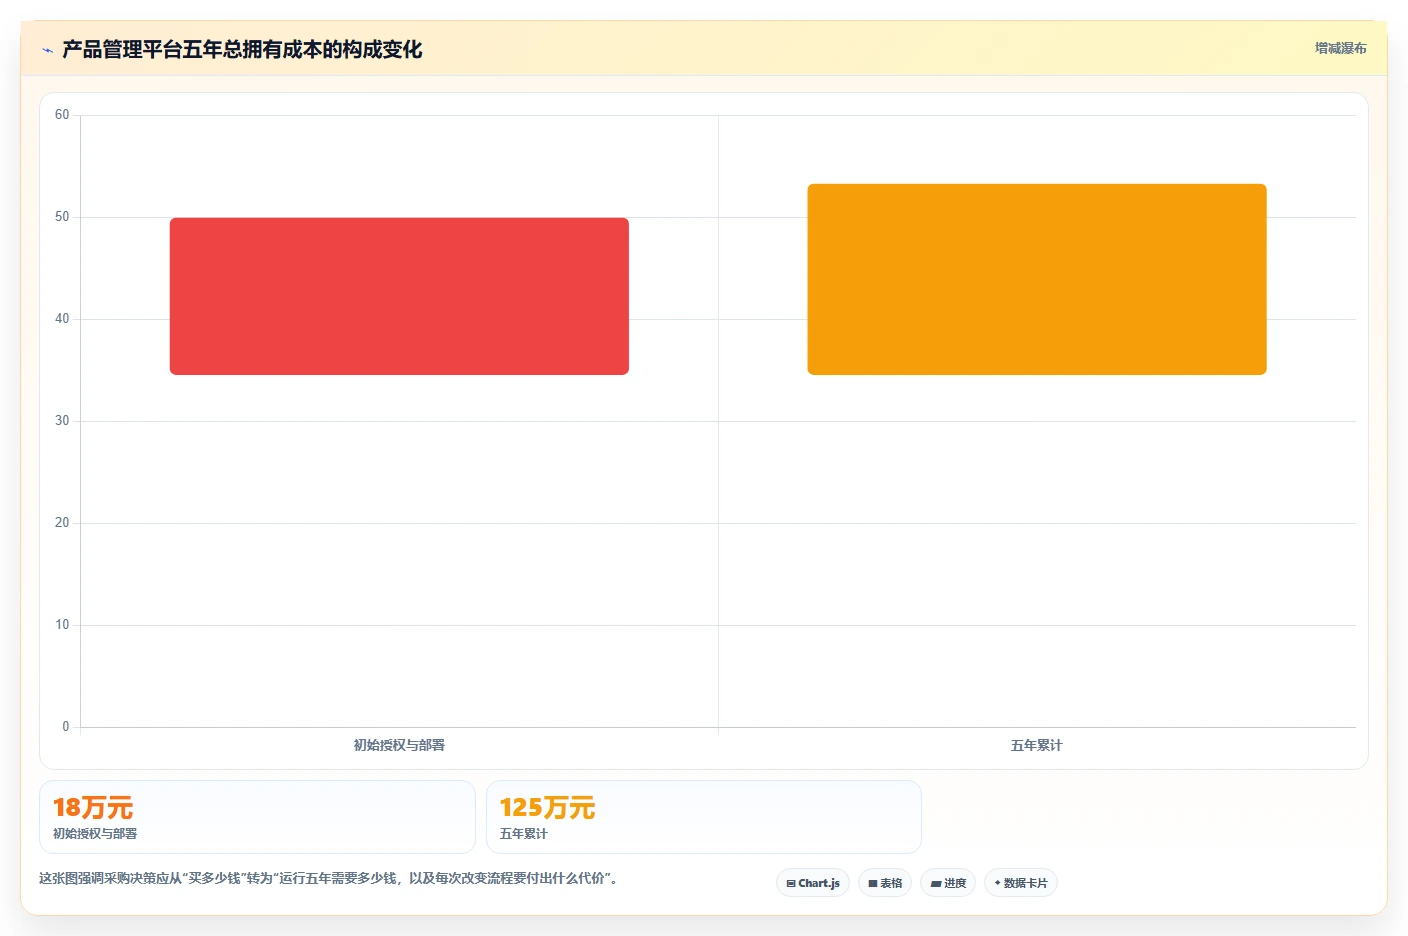Click the y-axis value 50
This screenshot has height=936, width=1408.
[x=62, y=217]
